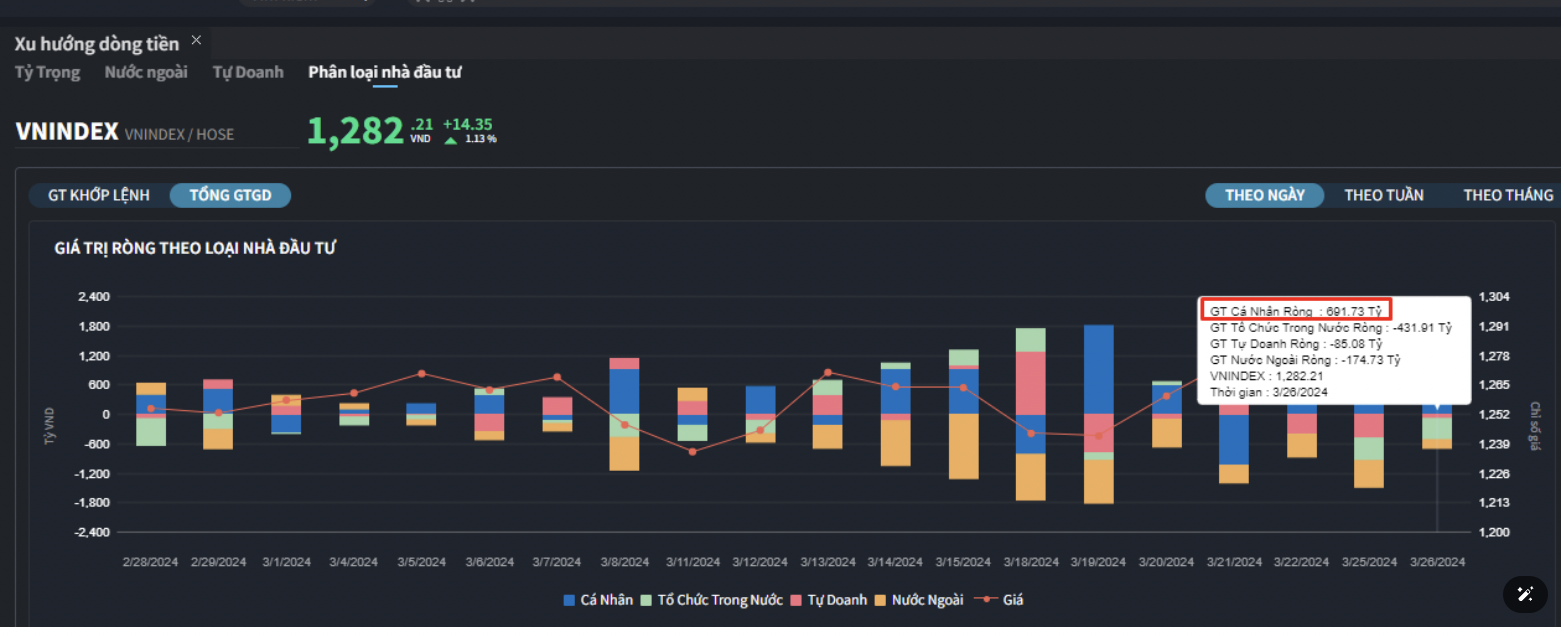This screenshot has height=636, width=1564.
Task: Select the TỔNG GTGD option
Action: coord(230,195)
